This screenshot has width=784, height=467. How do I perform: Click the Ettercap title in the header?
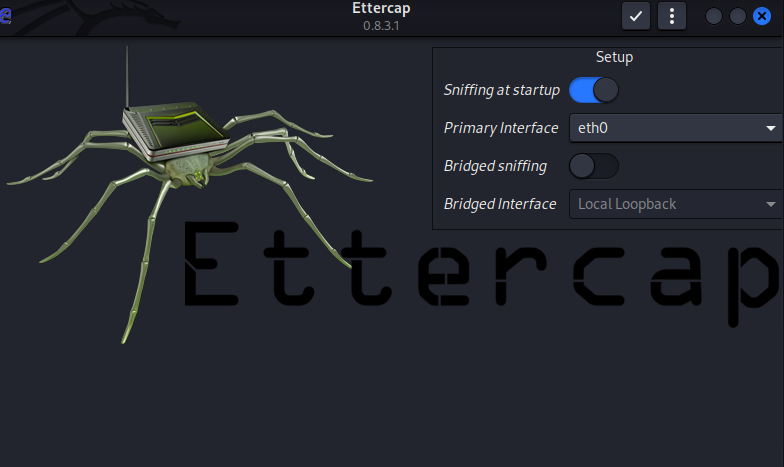[x=381, y=8]
